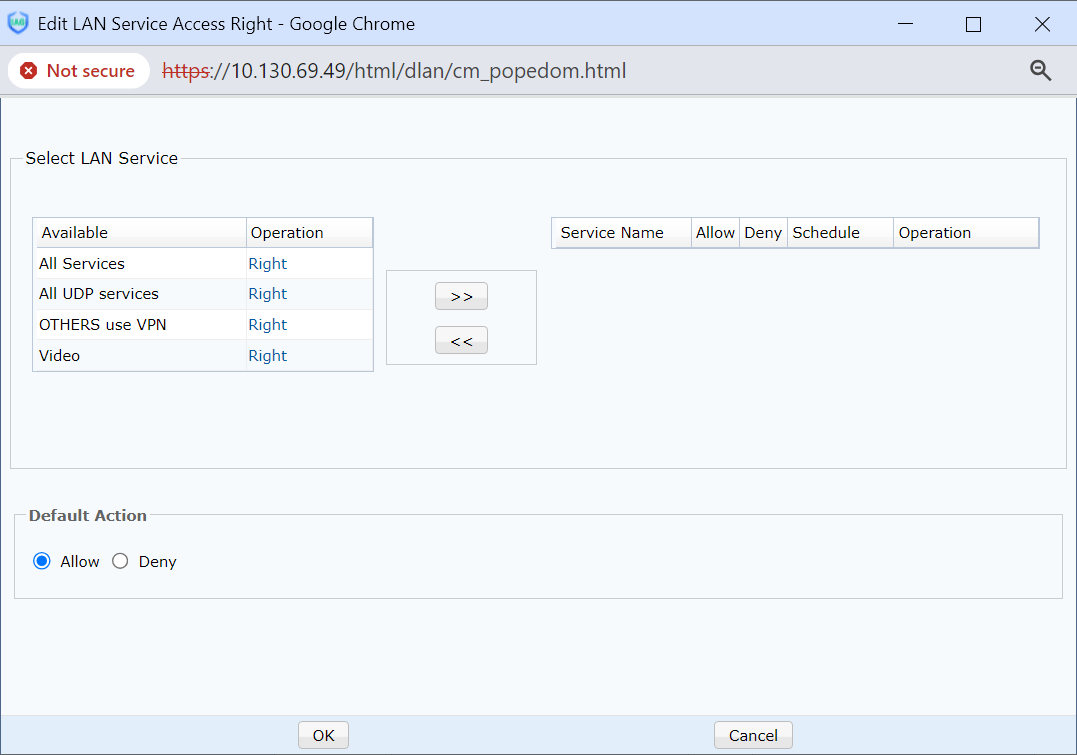Click the Not secure warning badge
This screenshot has height=755, width=1077.
pos(78,71)
